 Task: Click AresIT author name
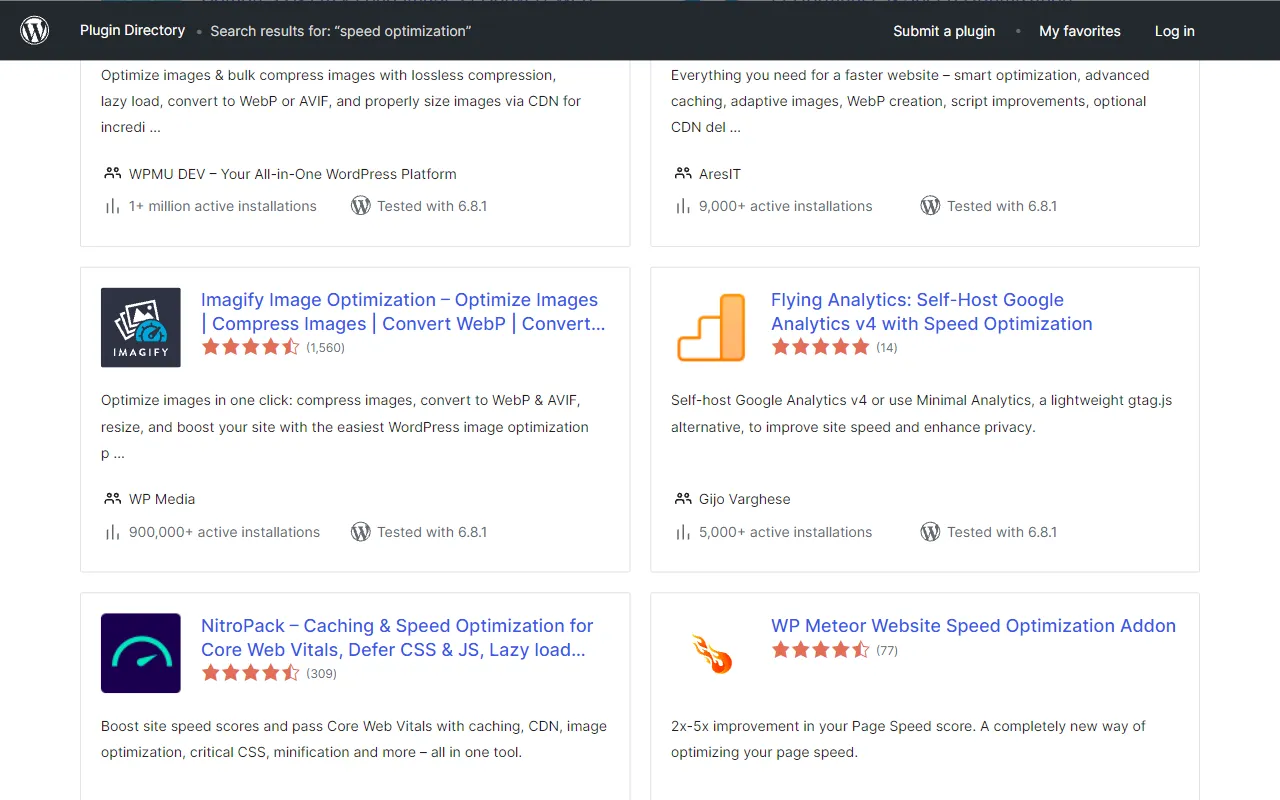click(x=720, y=174)
